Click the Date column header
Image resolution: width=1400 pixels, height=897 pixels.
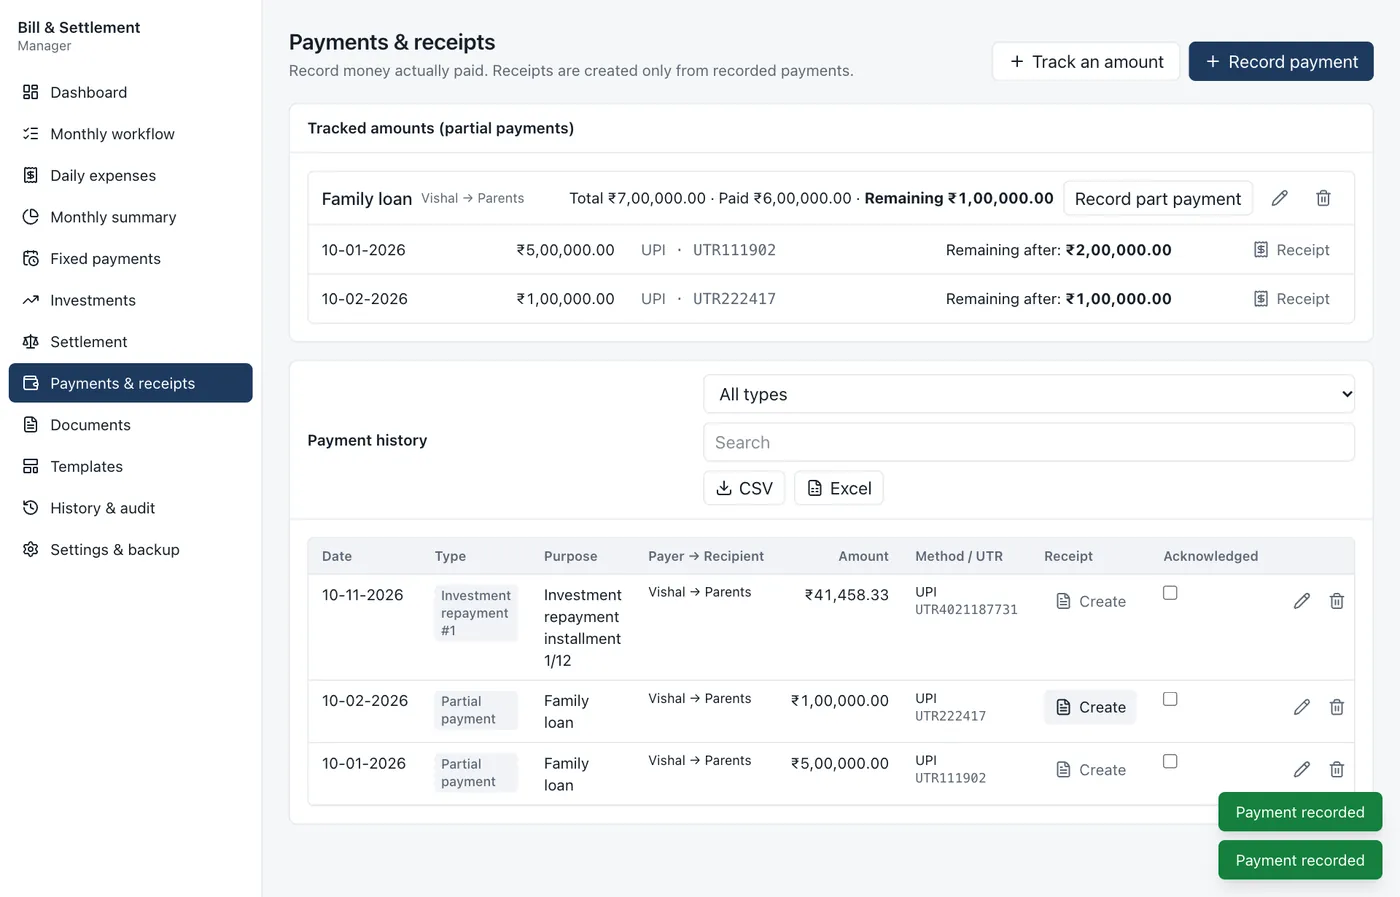point(337,556)
